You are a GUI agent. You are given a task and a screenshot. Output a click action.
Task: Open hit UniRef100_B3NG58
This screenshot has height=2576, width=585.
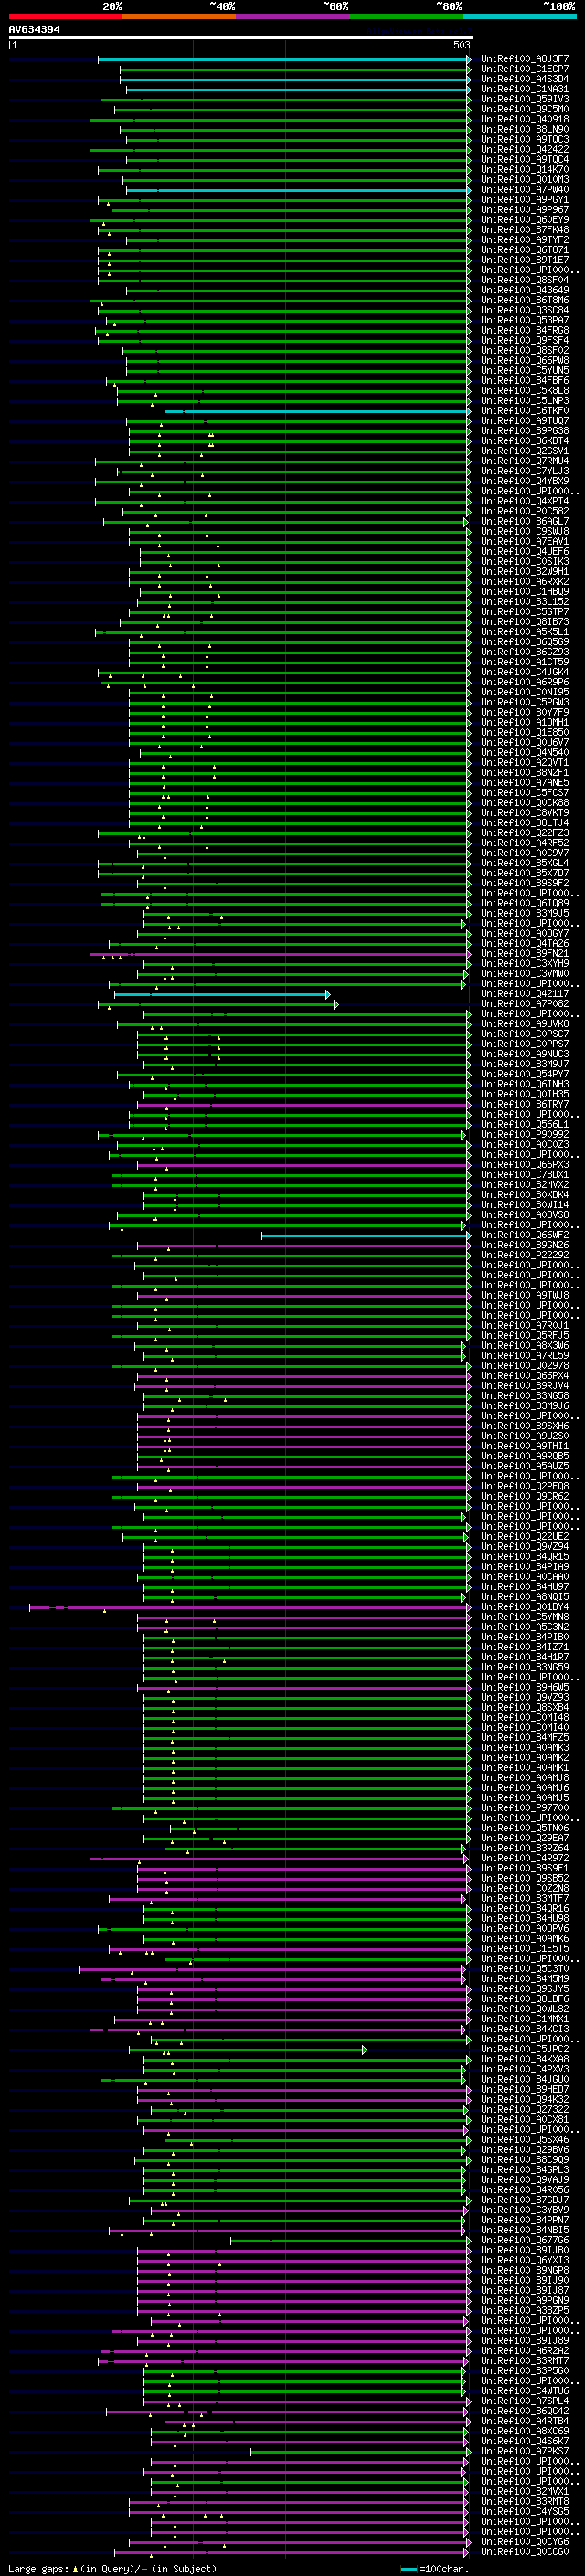click(x=525, y=1395)
